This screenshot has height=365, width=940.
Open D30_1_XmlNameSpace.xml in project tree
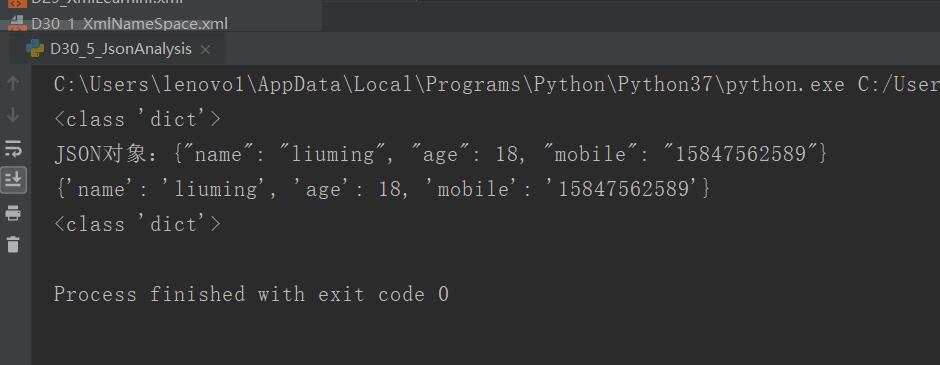pyautogui.click(x=129, y=24)
